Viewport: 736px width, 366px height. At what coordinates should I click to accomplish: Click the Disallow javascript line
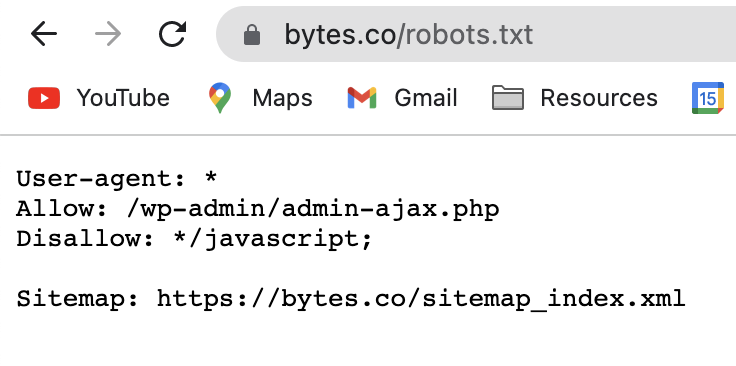pos(194,239)
